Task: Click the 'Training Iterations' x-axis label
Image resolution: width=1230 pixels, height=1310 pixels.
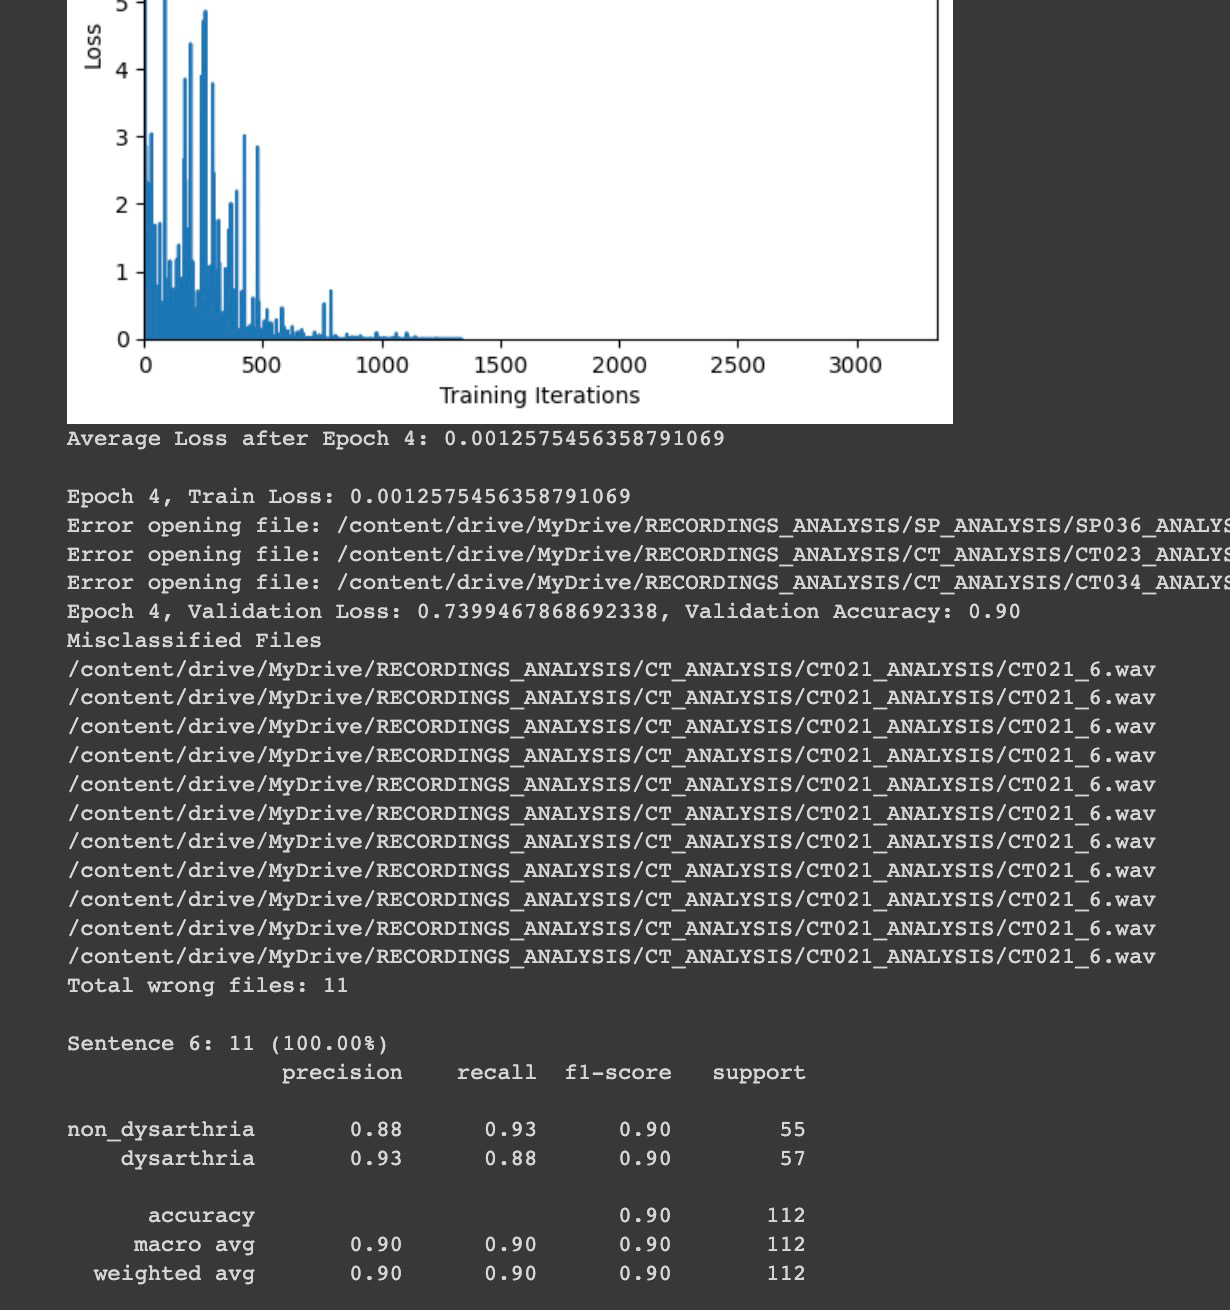Action: (540, 395)
